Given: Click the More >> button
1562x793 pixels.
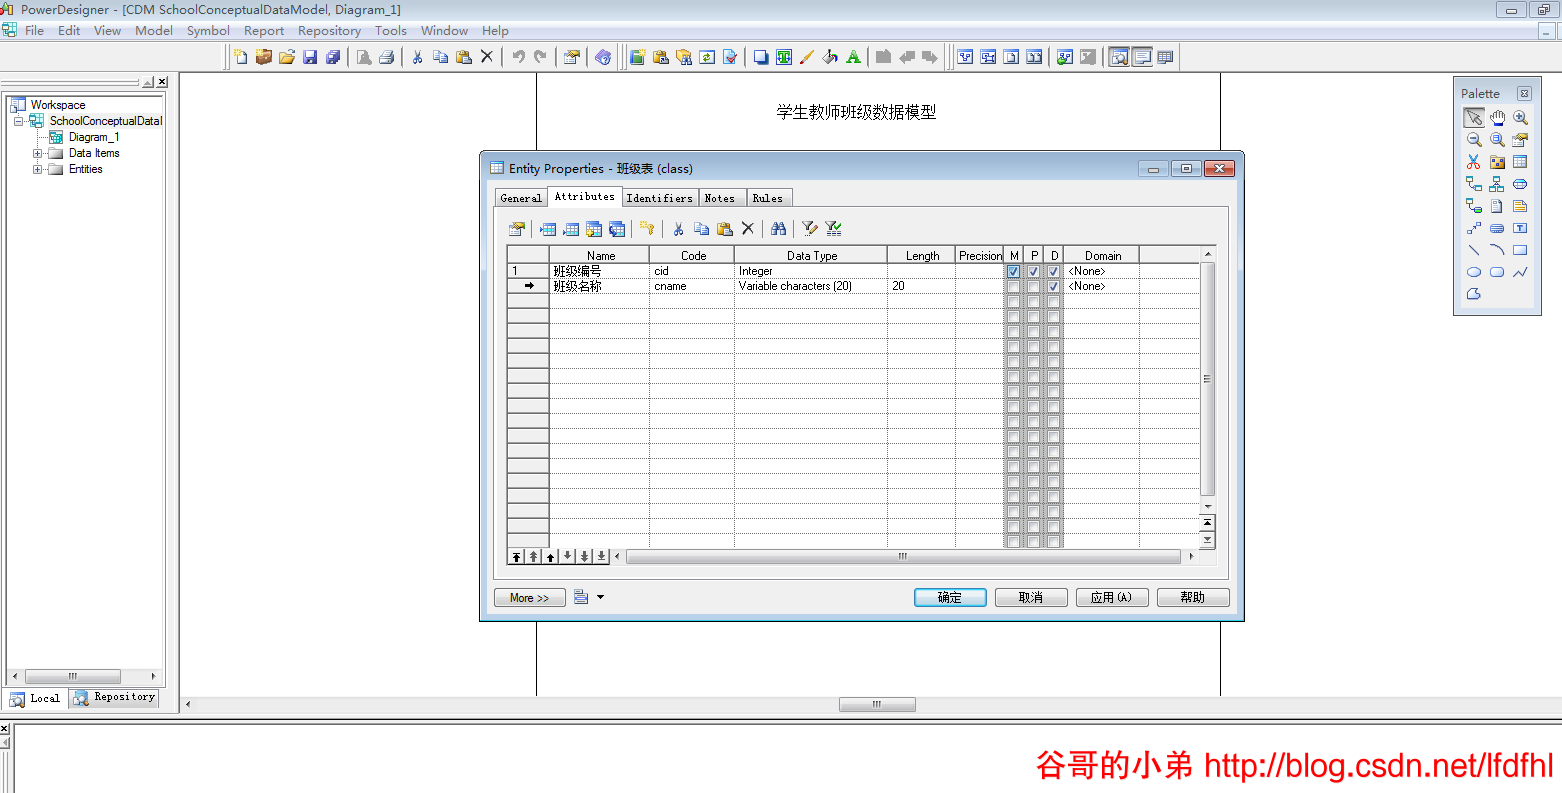Looking at the screenshot, I should point(530,597).
